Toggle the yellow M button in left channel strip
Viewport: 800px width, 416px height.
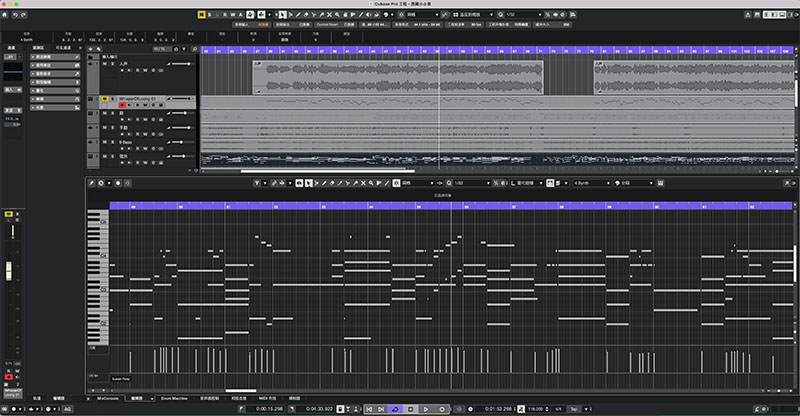(x=8, y=214)
